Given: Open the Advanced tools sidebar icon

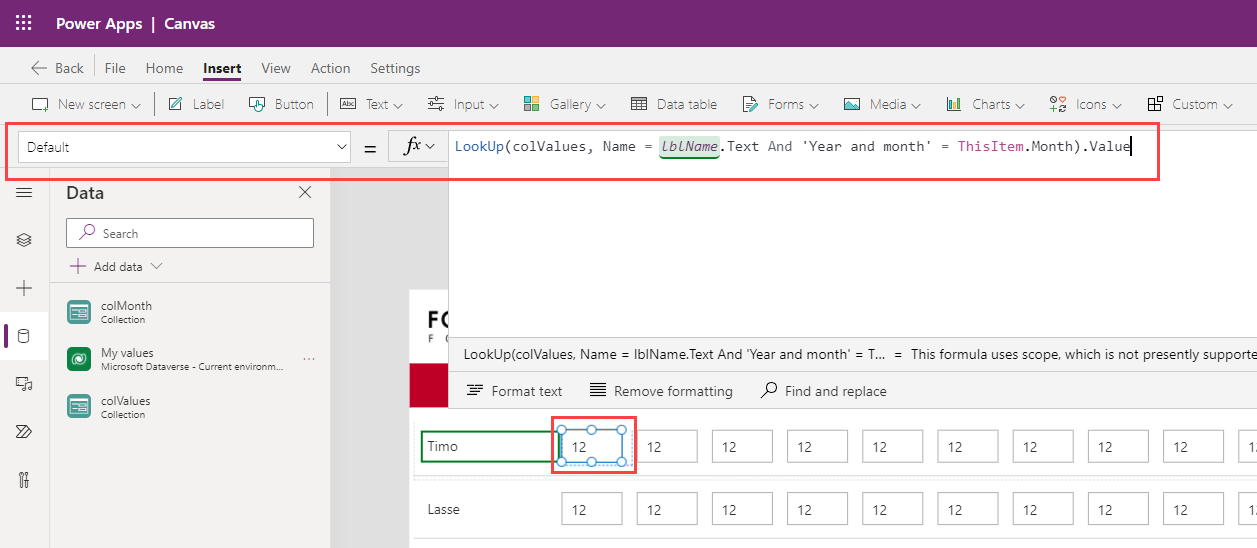Looking at the screenshot, I should pos(24,480).
